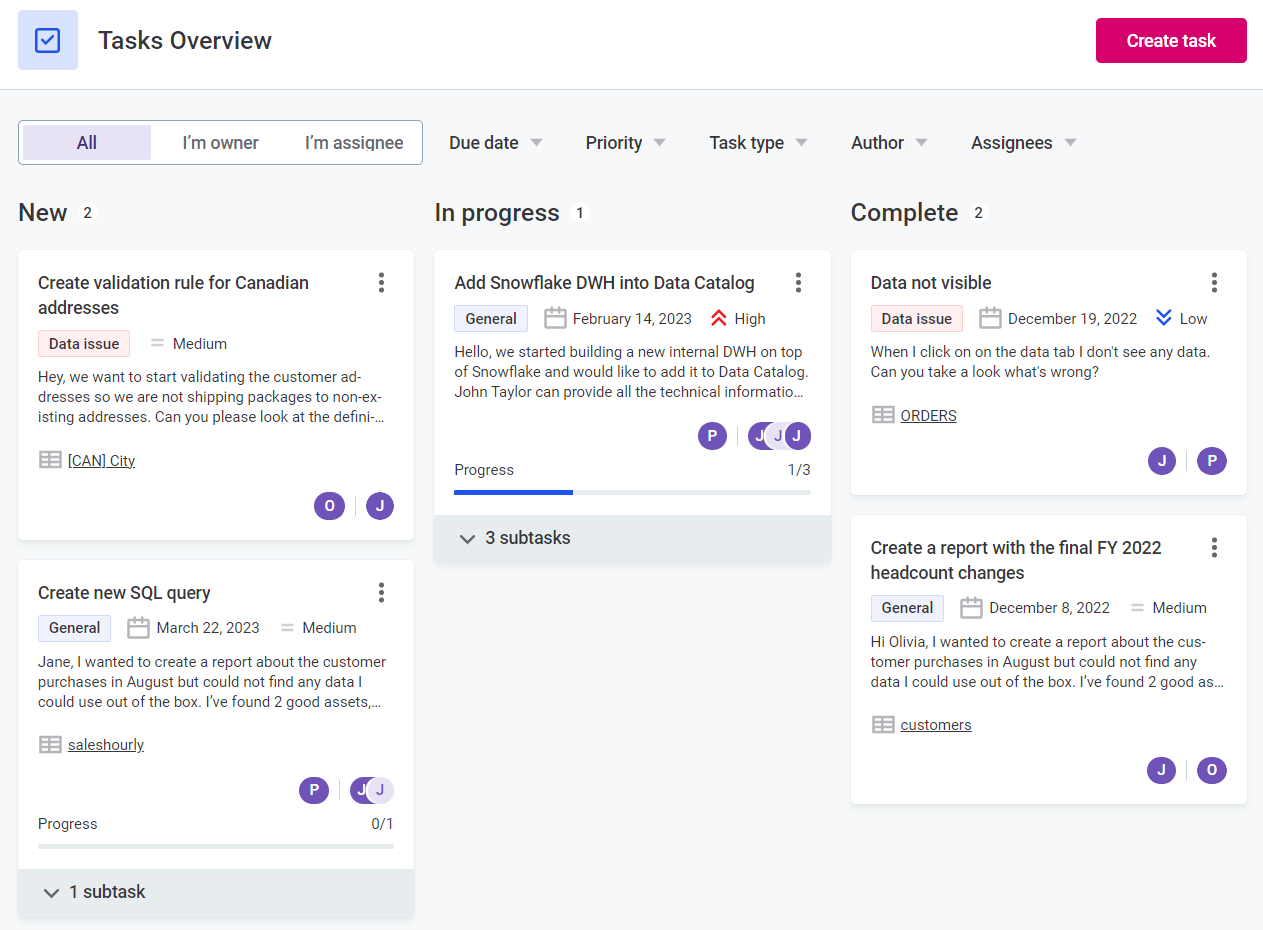The width and height of the screenshot is (1263, 930).
Task: Open the Task type filter dropdown
Action: (757, 143)
